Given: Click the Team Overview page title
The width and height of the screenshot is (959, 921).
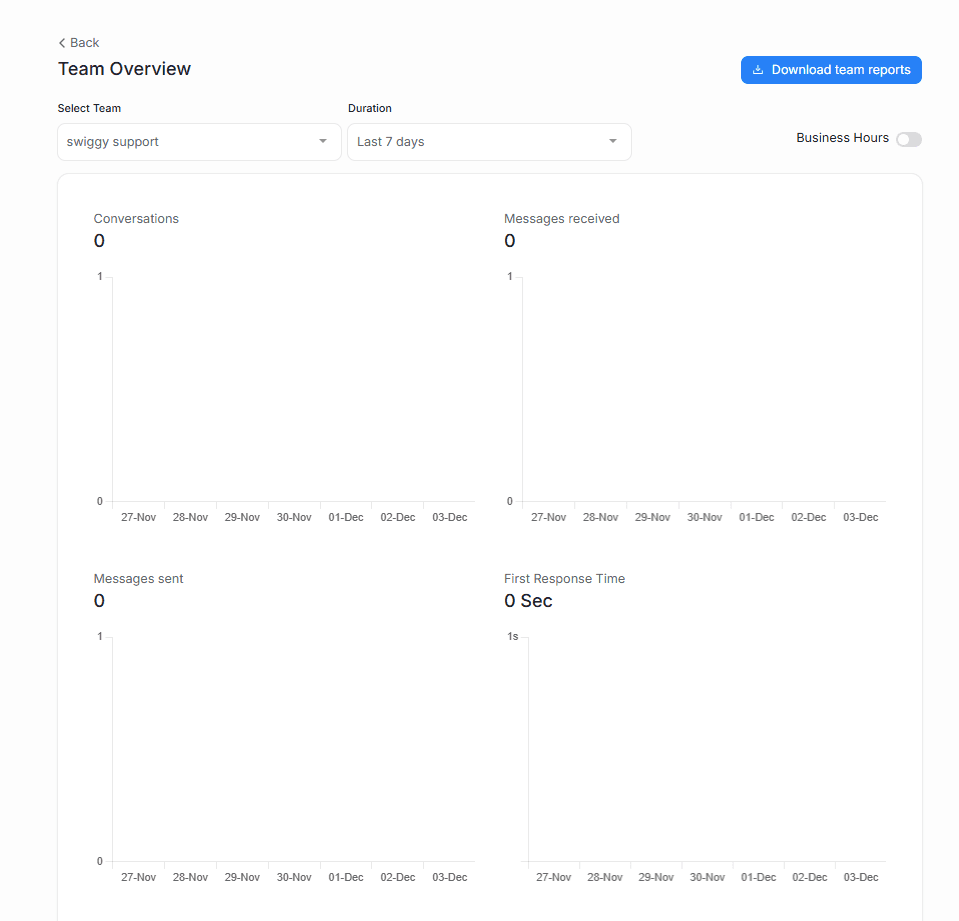Looking at the screenshot, I should coord(124,68).
